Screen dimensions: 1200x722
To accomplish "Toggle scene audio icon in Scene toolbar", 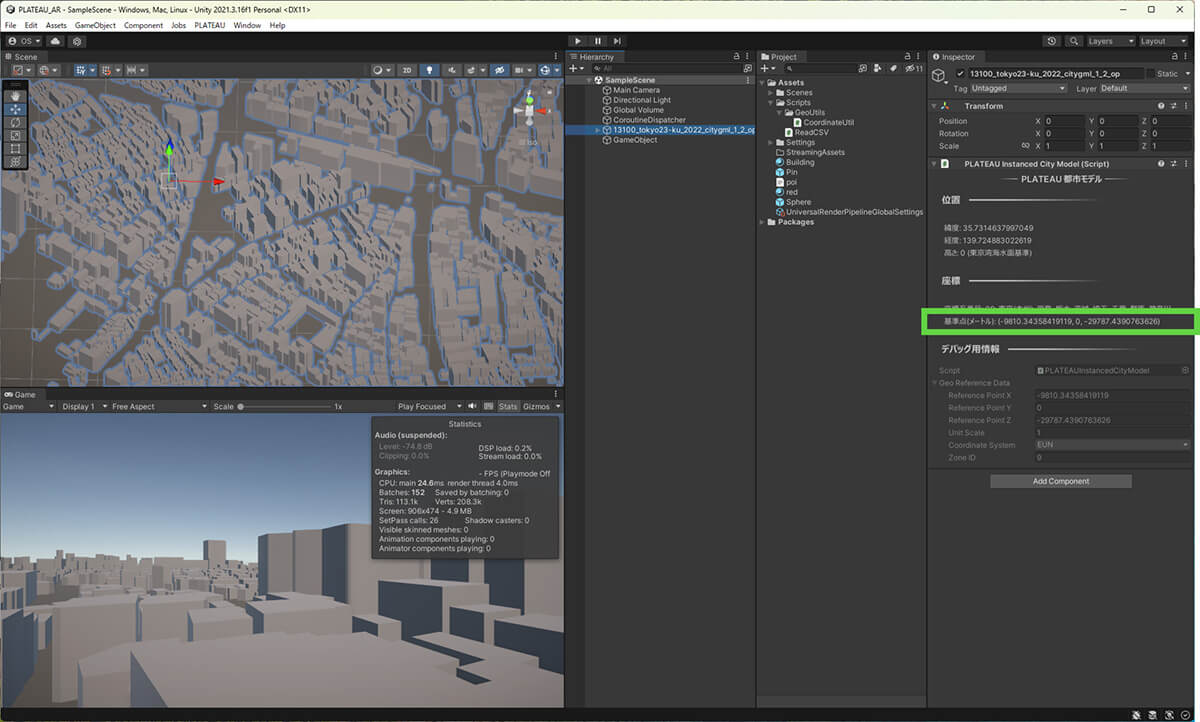I will click(x=453, y=70).
